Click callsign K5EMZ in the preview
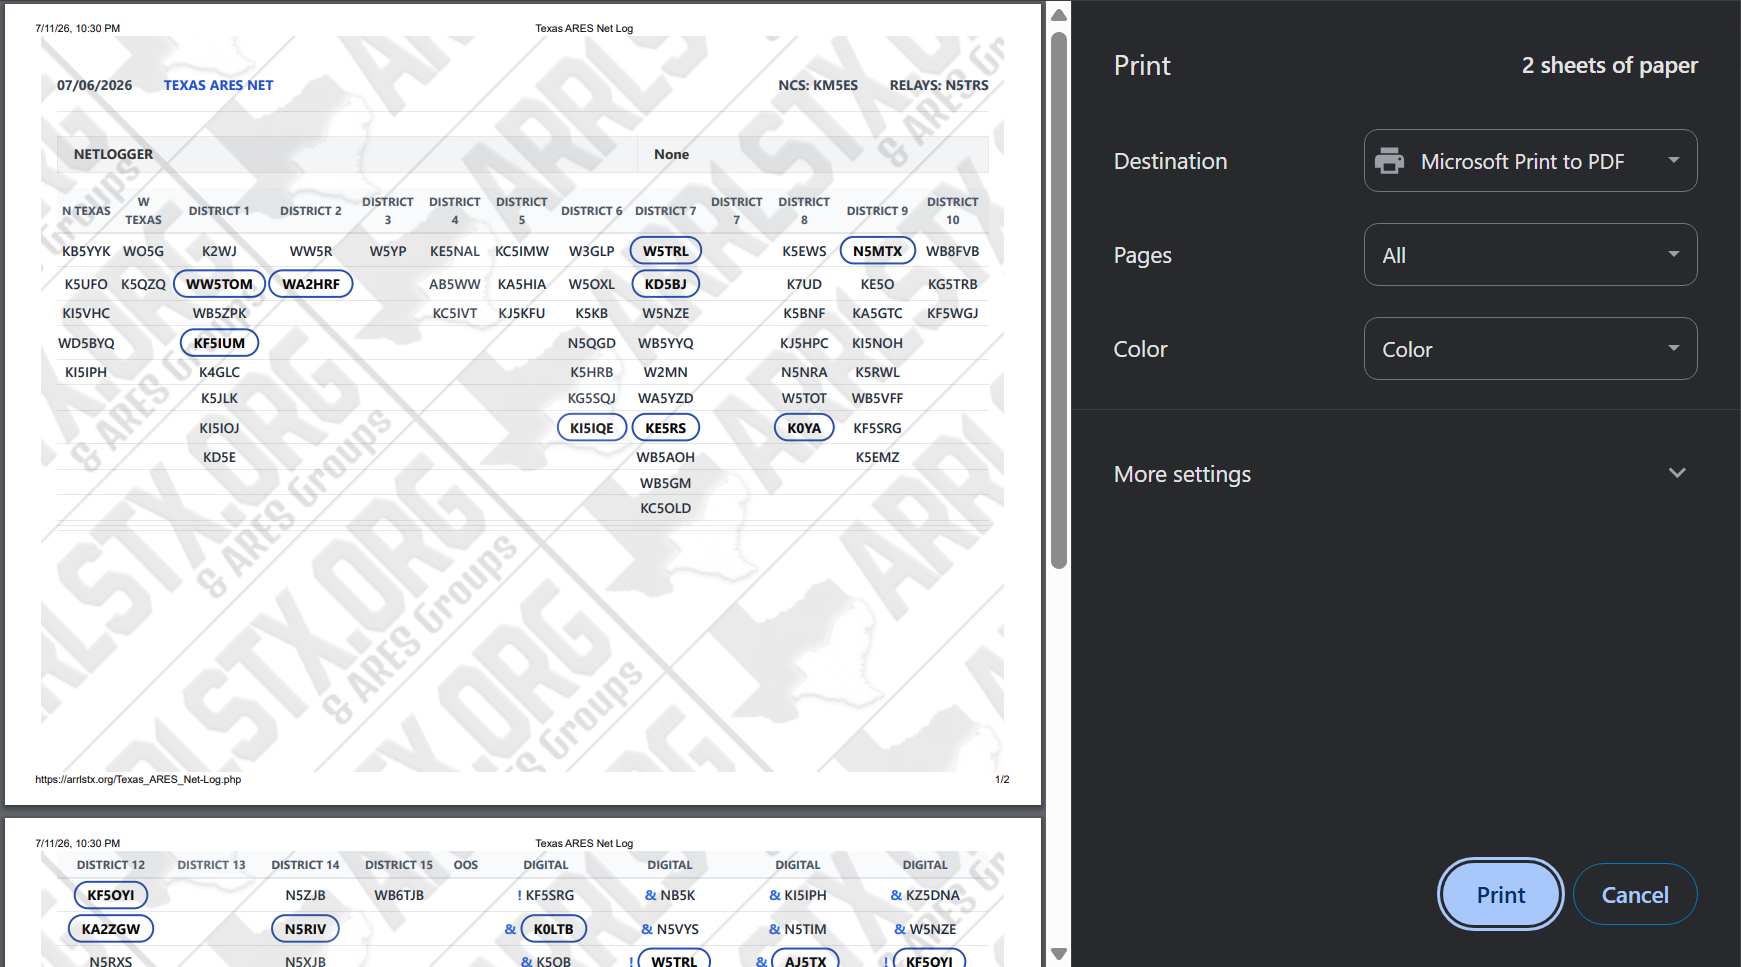The width and height of the screenshot is (1741, 967). click(877, 457)
